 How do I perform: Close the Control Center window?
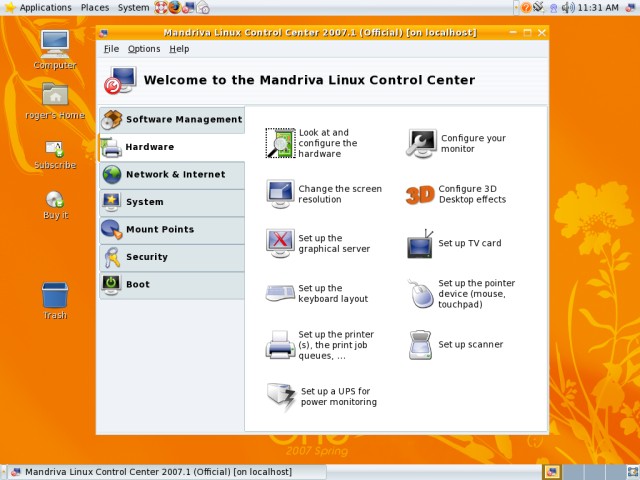542,33
